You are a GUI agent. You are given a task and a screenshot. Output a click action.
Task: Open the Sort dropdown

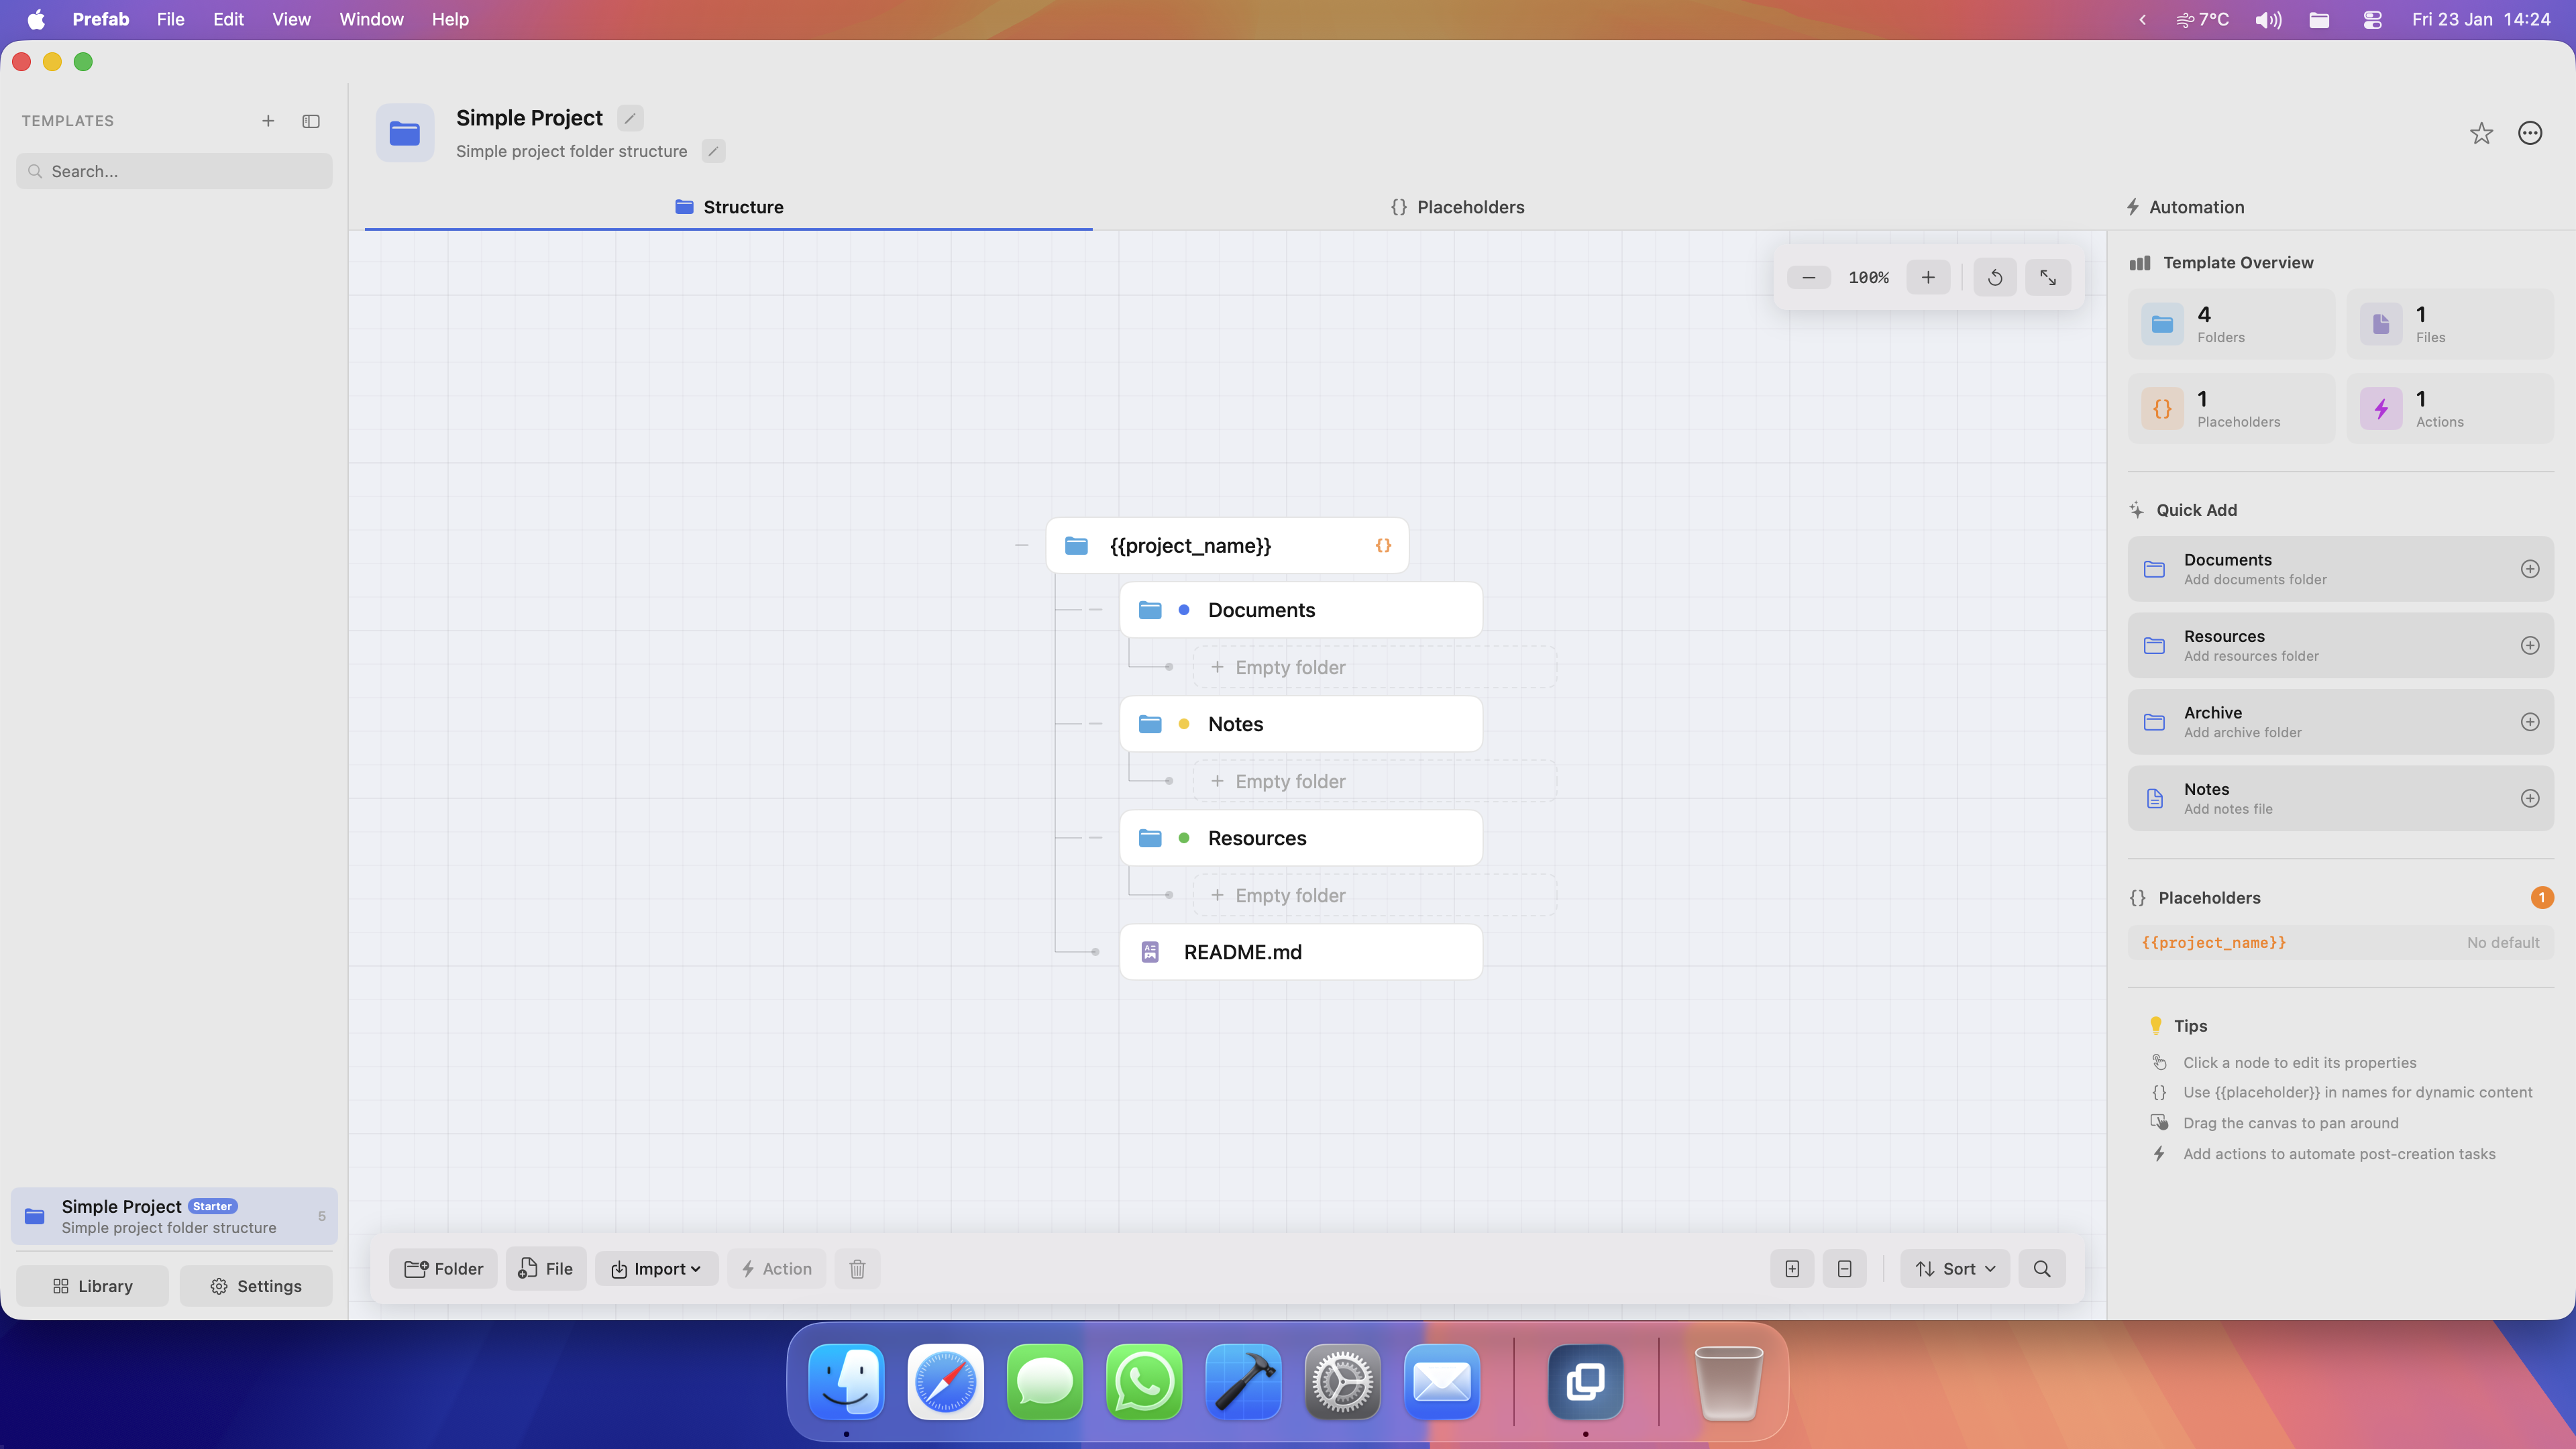tap(1954, 1268)
